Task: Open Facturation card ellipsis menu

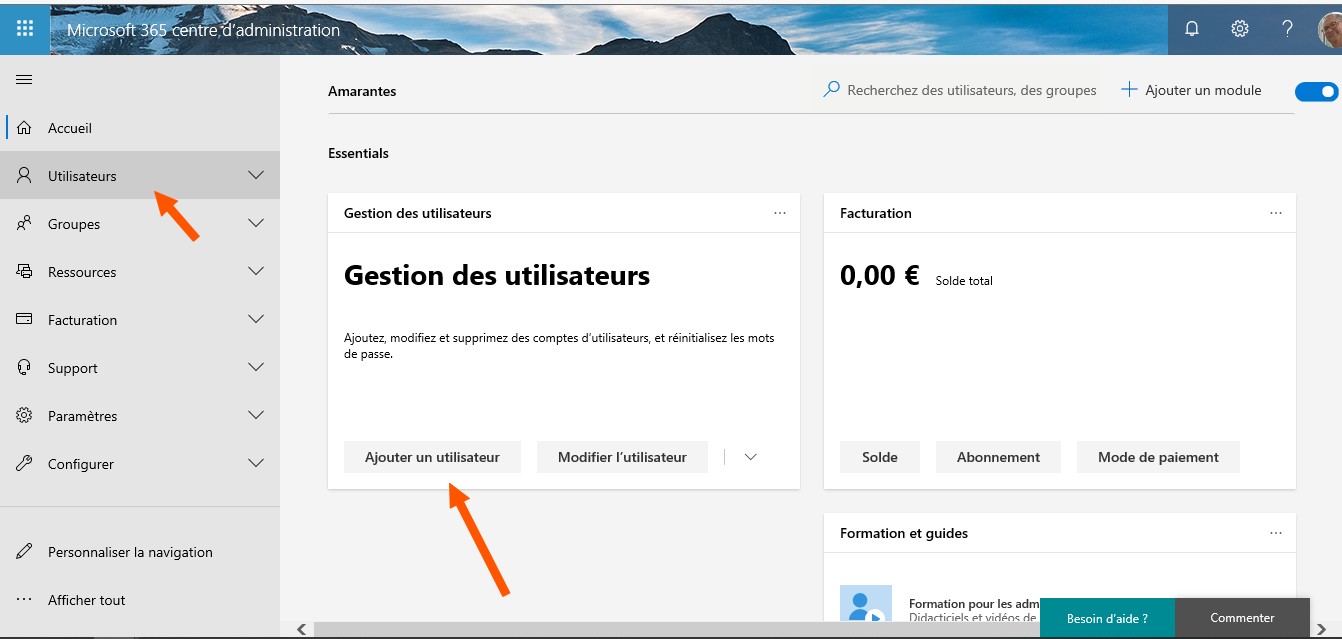Action: (x=1276, y=213)
